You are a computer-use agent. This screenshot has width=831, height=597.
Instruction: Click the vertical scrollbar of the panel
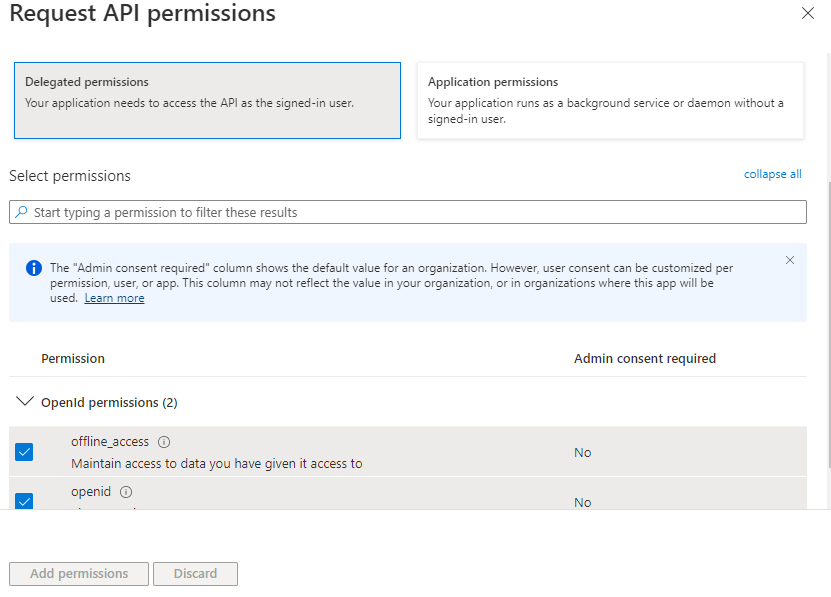point(827,300)
